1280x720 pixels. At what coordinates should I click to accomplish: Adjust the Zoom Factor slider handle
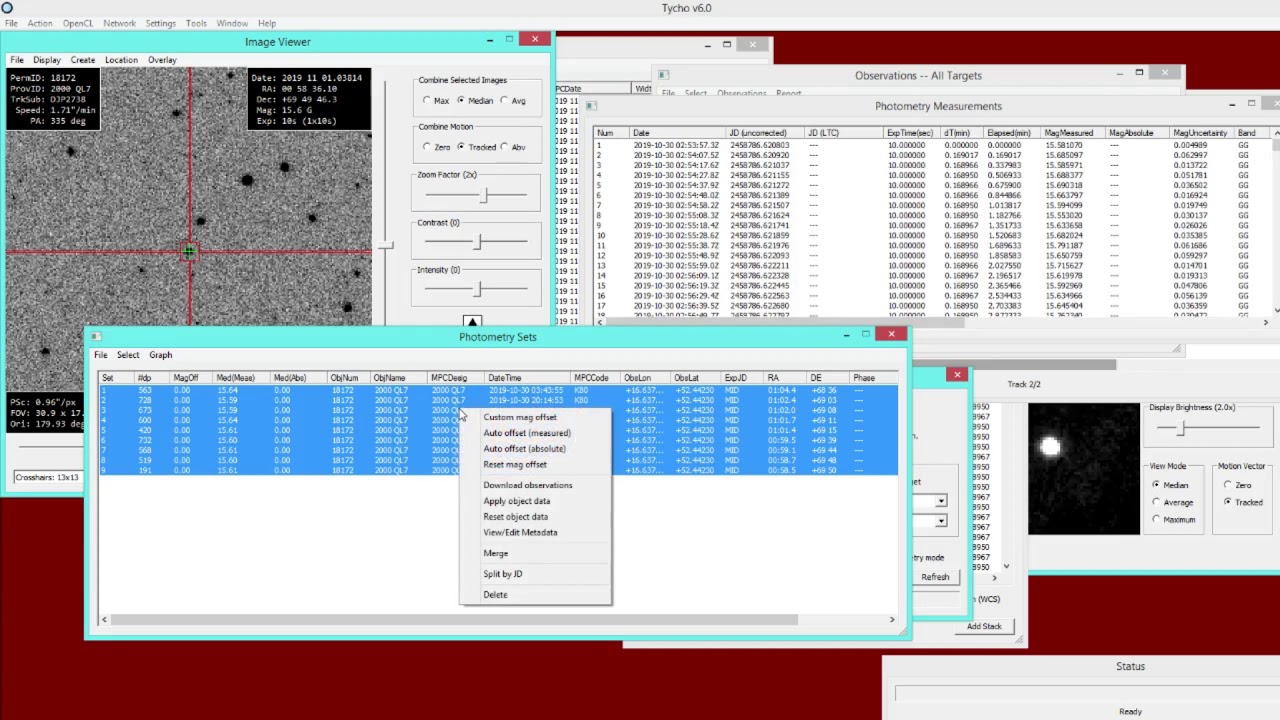[484, 195]
